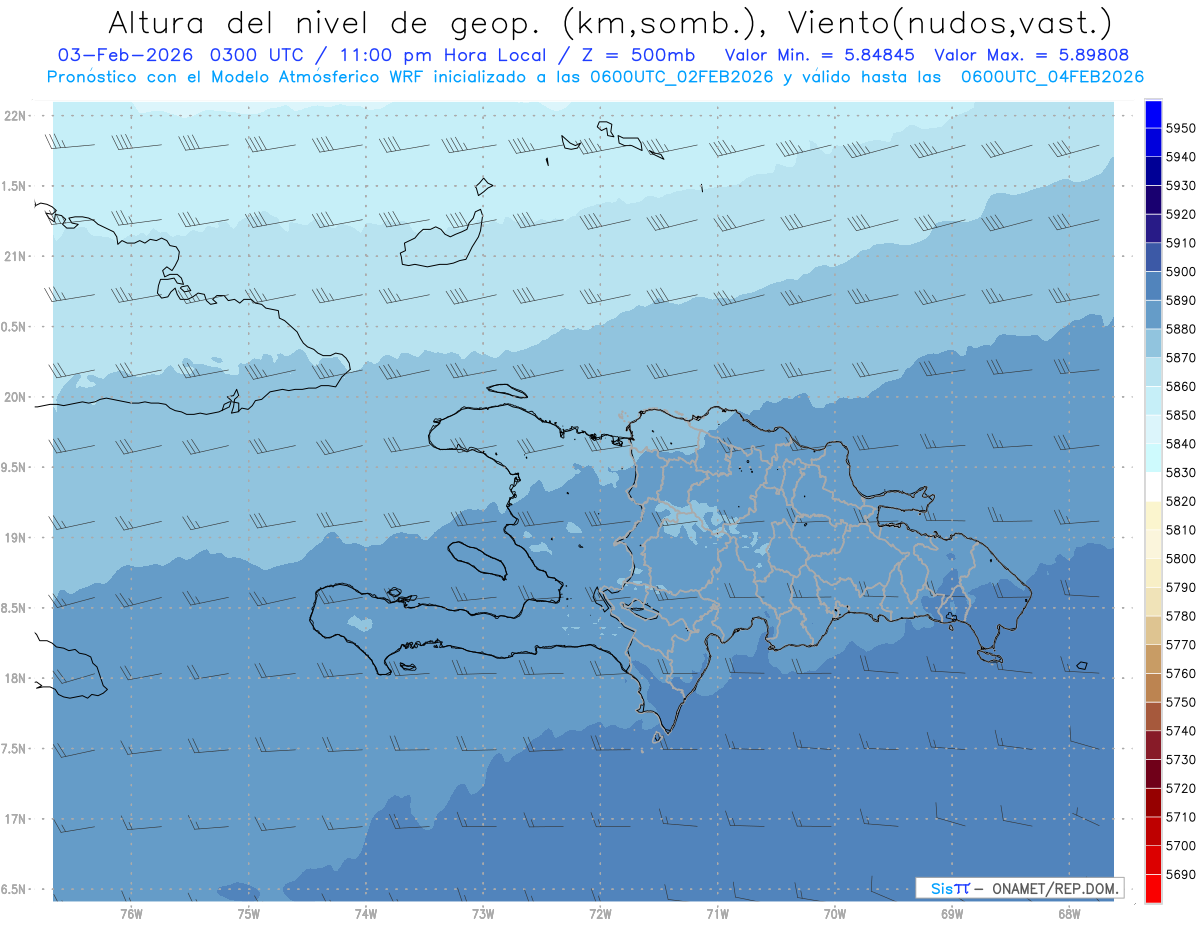
Task: Click the '76W' longitude axis label
Action: click(131, 914)
